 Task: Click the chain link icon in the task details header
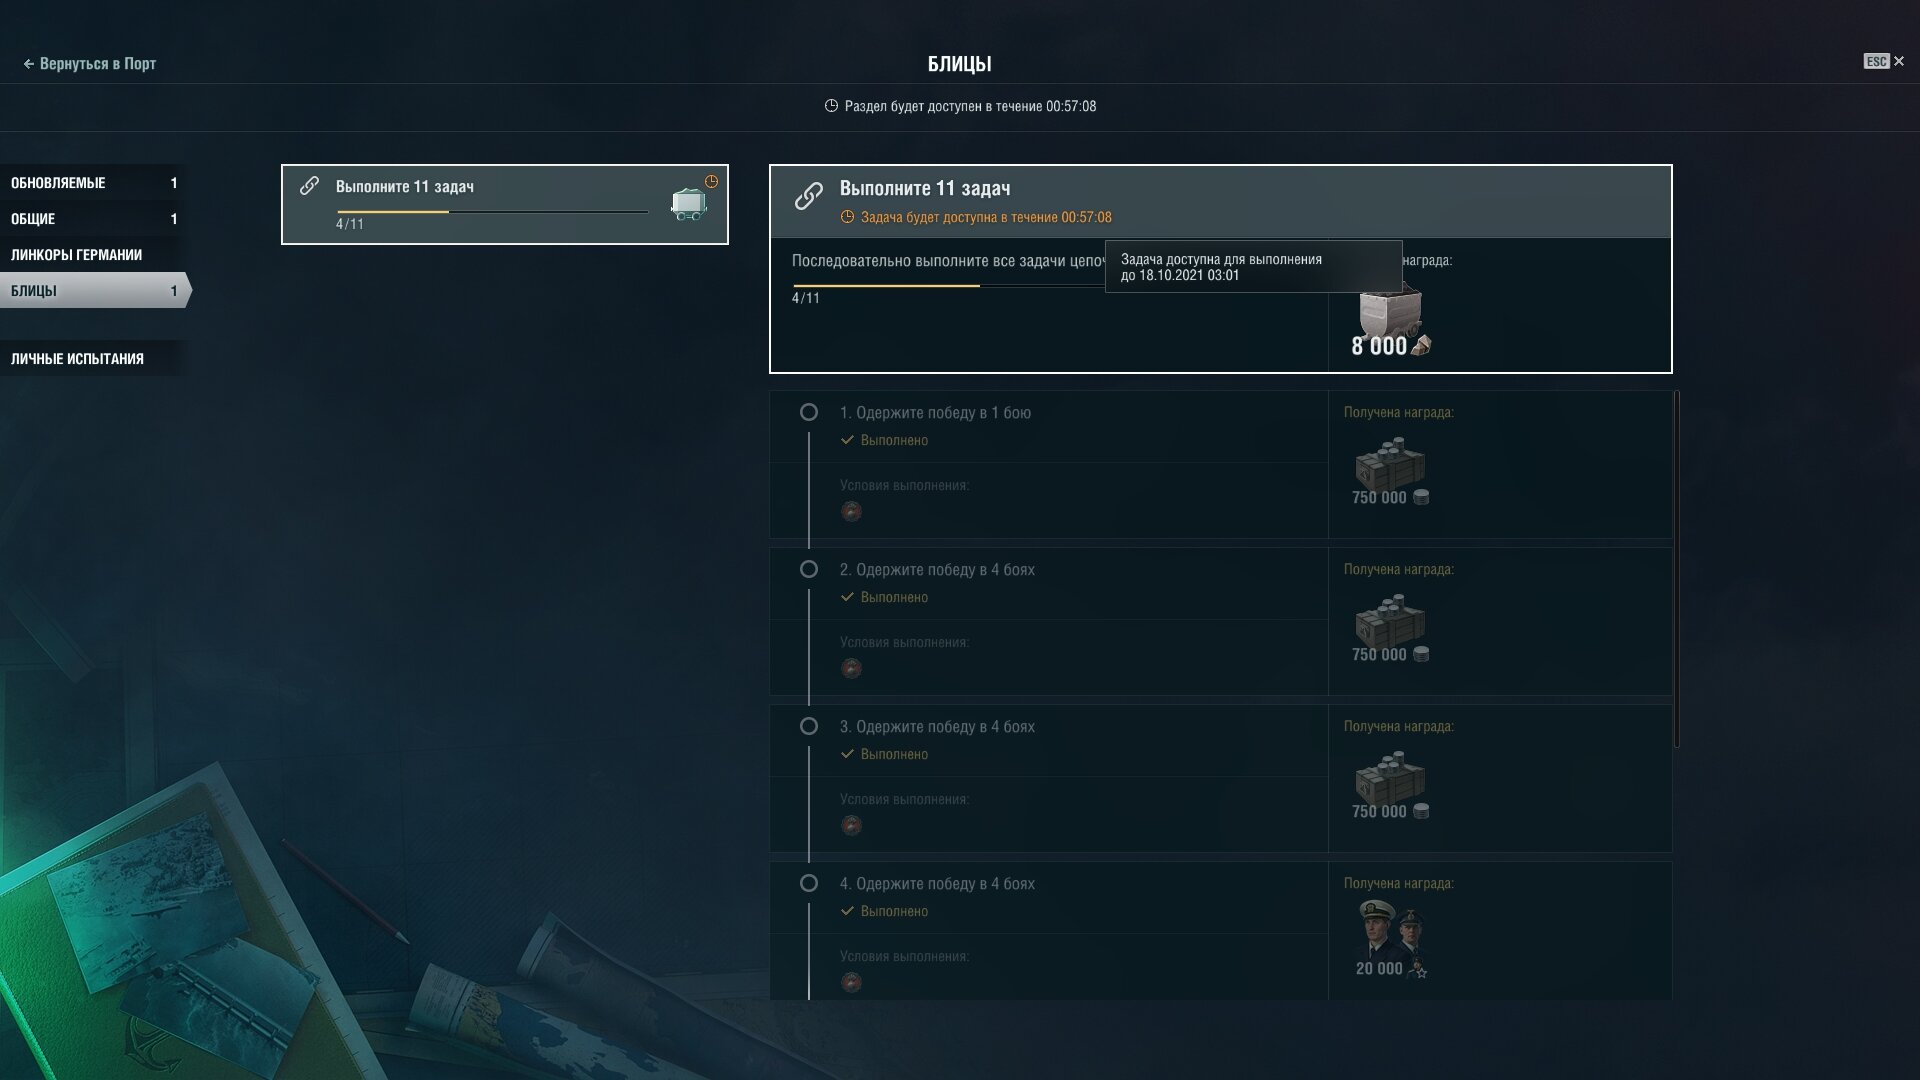(808, 195)
